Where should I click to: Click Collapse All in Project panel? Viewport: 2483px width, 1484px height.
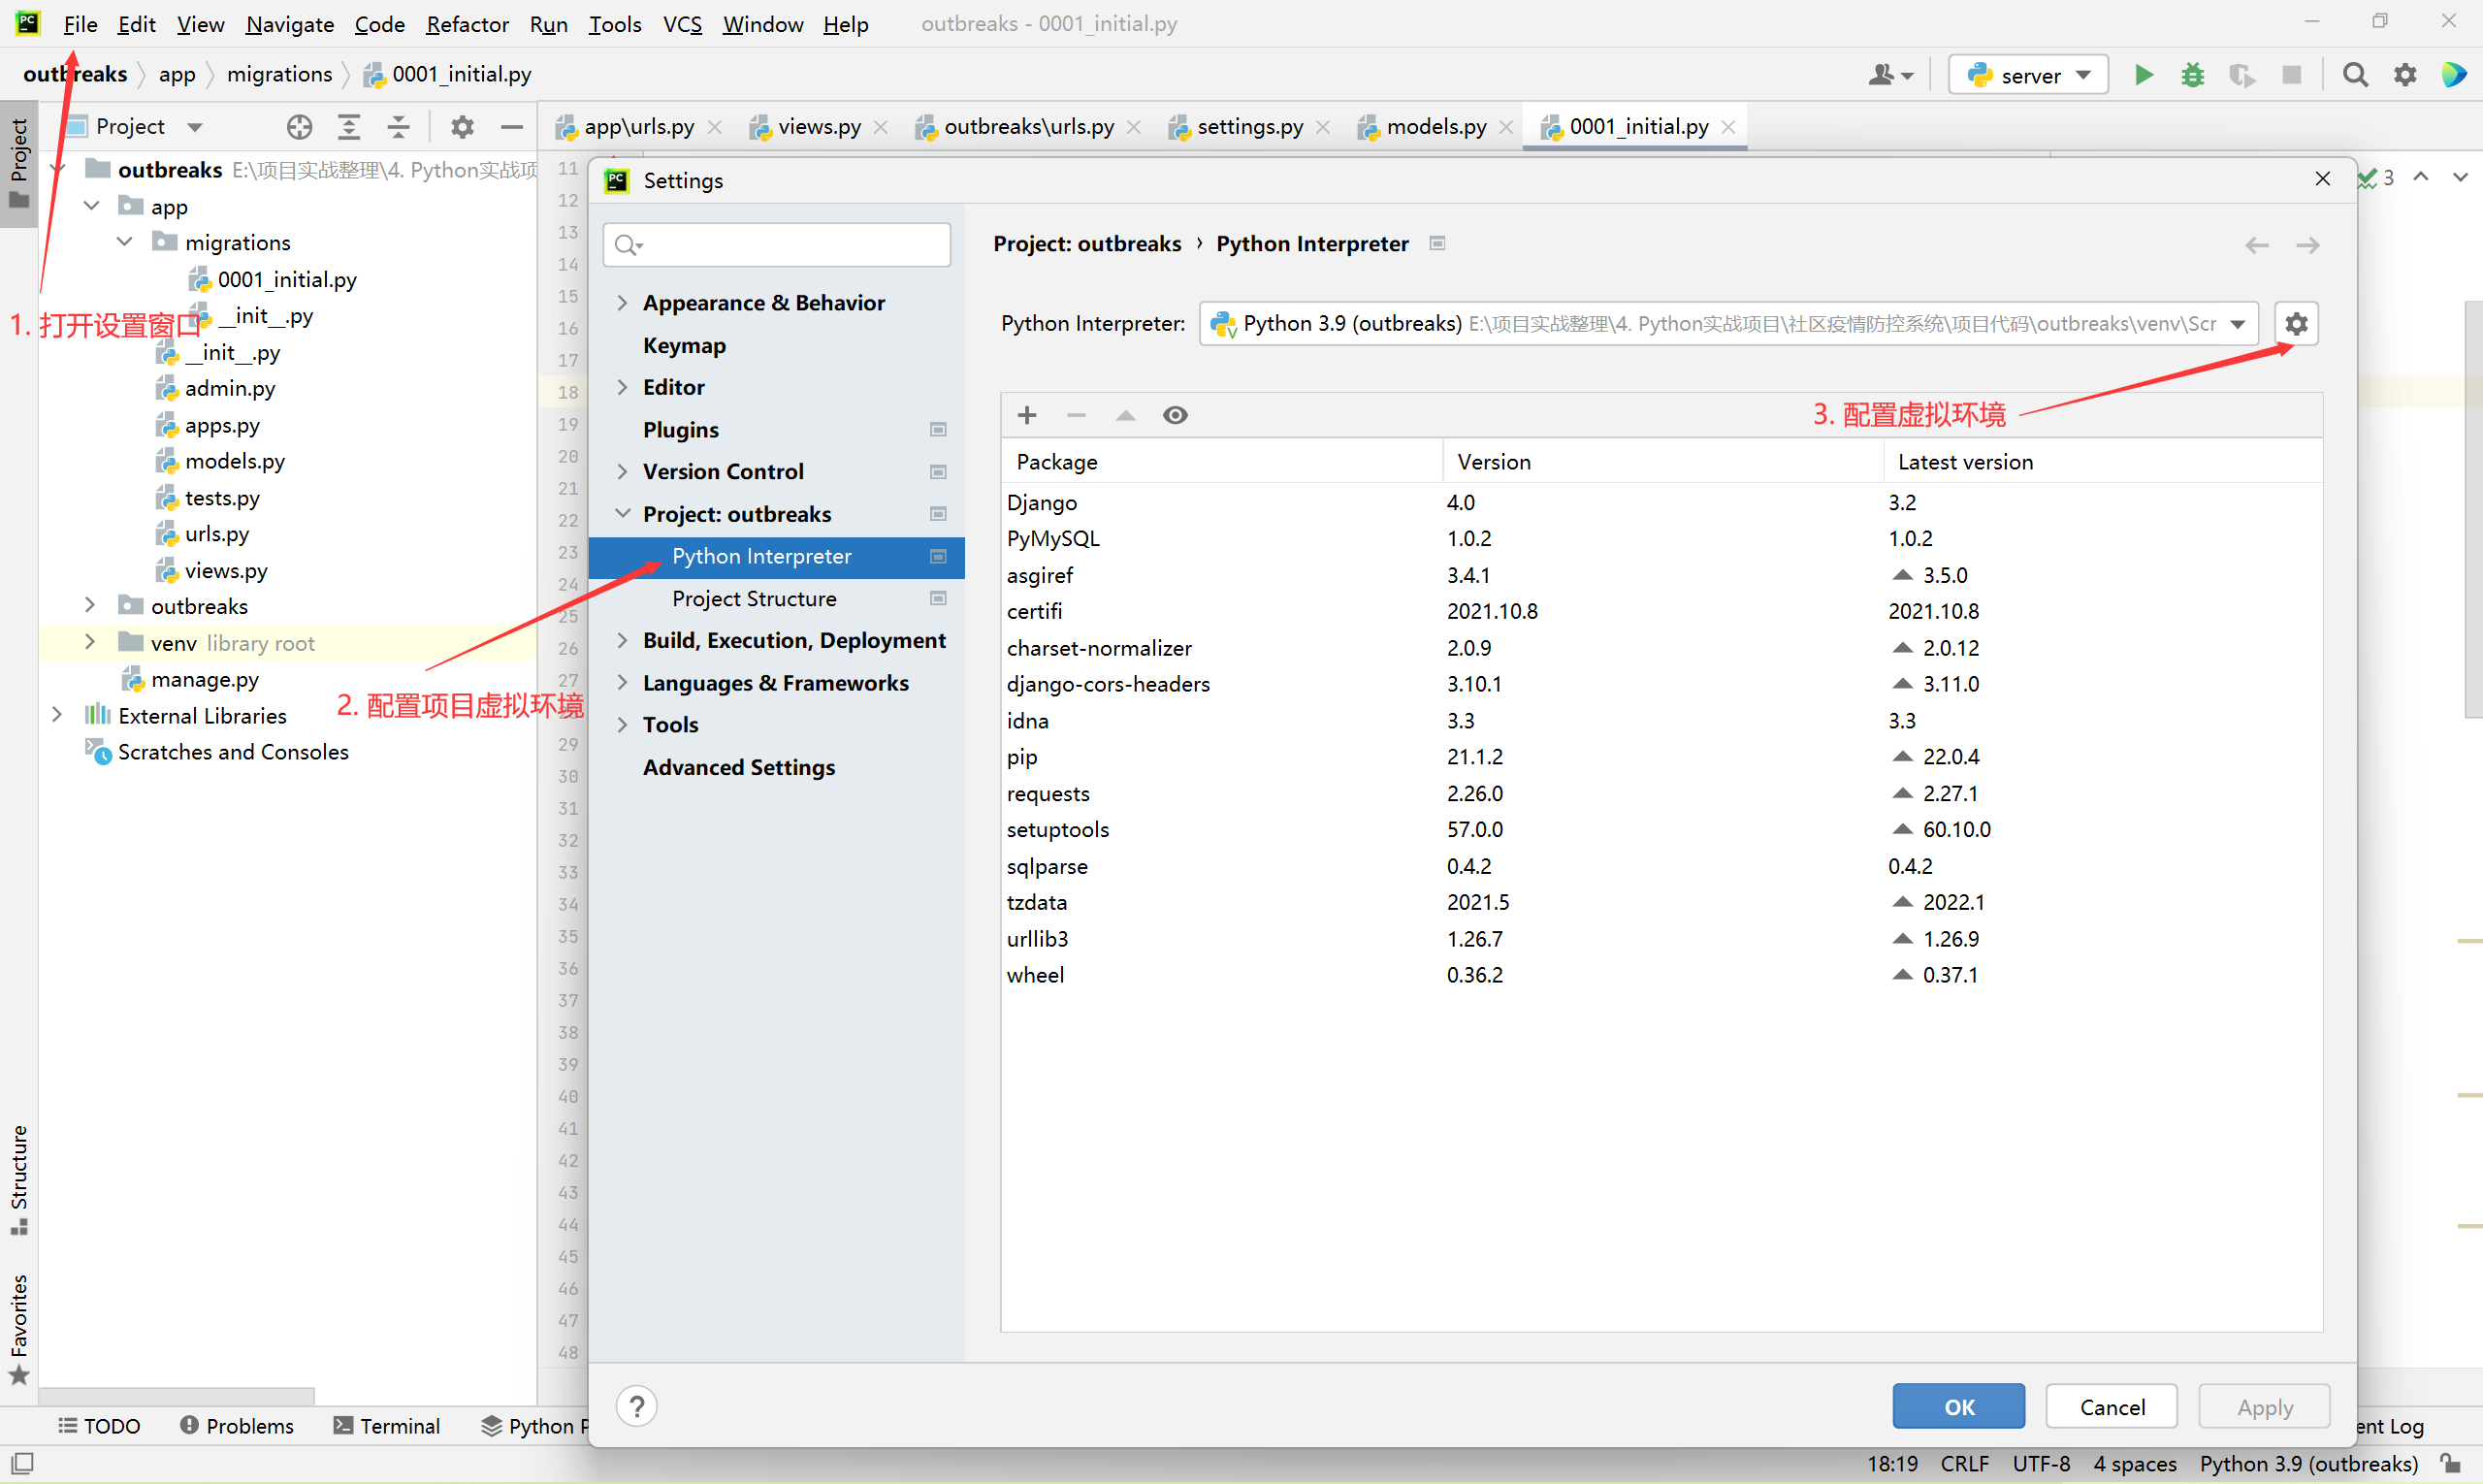click(398, 127)
